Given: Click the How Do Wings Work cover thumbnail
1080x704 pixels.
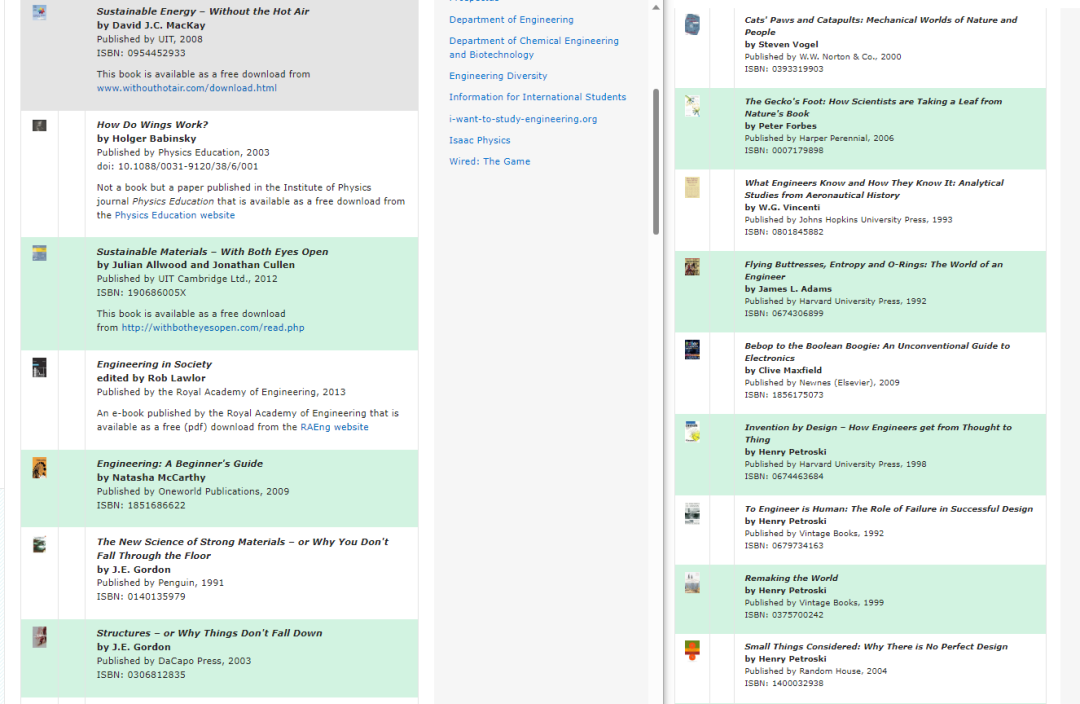Looking at the screenshot, I should [x=39, y=125].
